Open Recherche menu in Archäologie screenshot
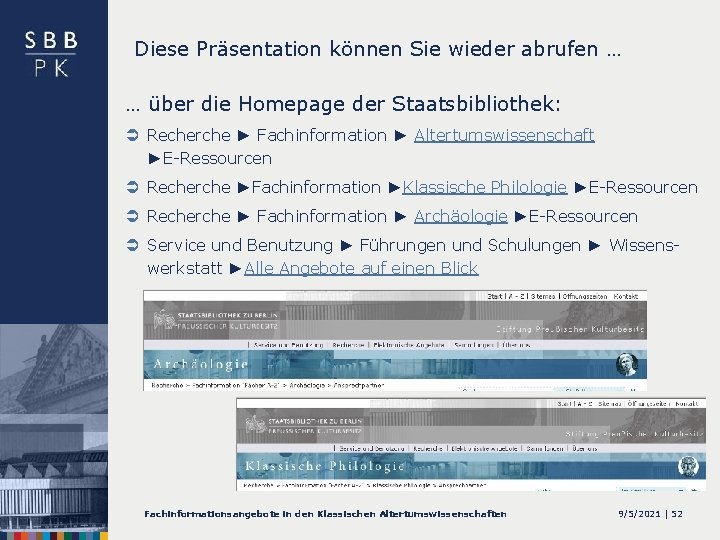This screenshot has height=540, width=720. click(348, 345)
